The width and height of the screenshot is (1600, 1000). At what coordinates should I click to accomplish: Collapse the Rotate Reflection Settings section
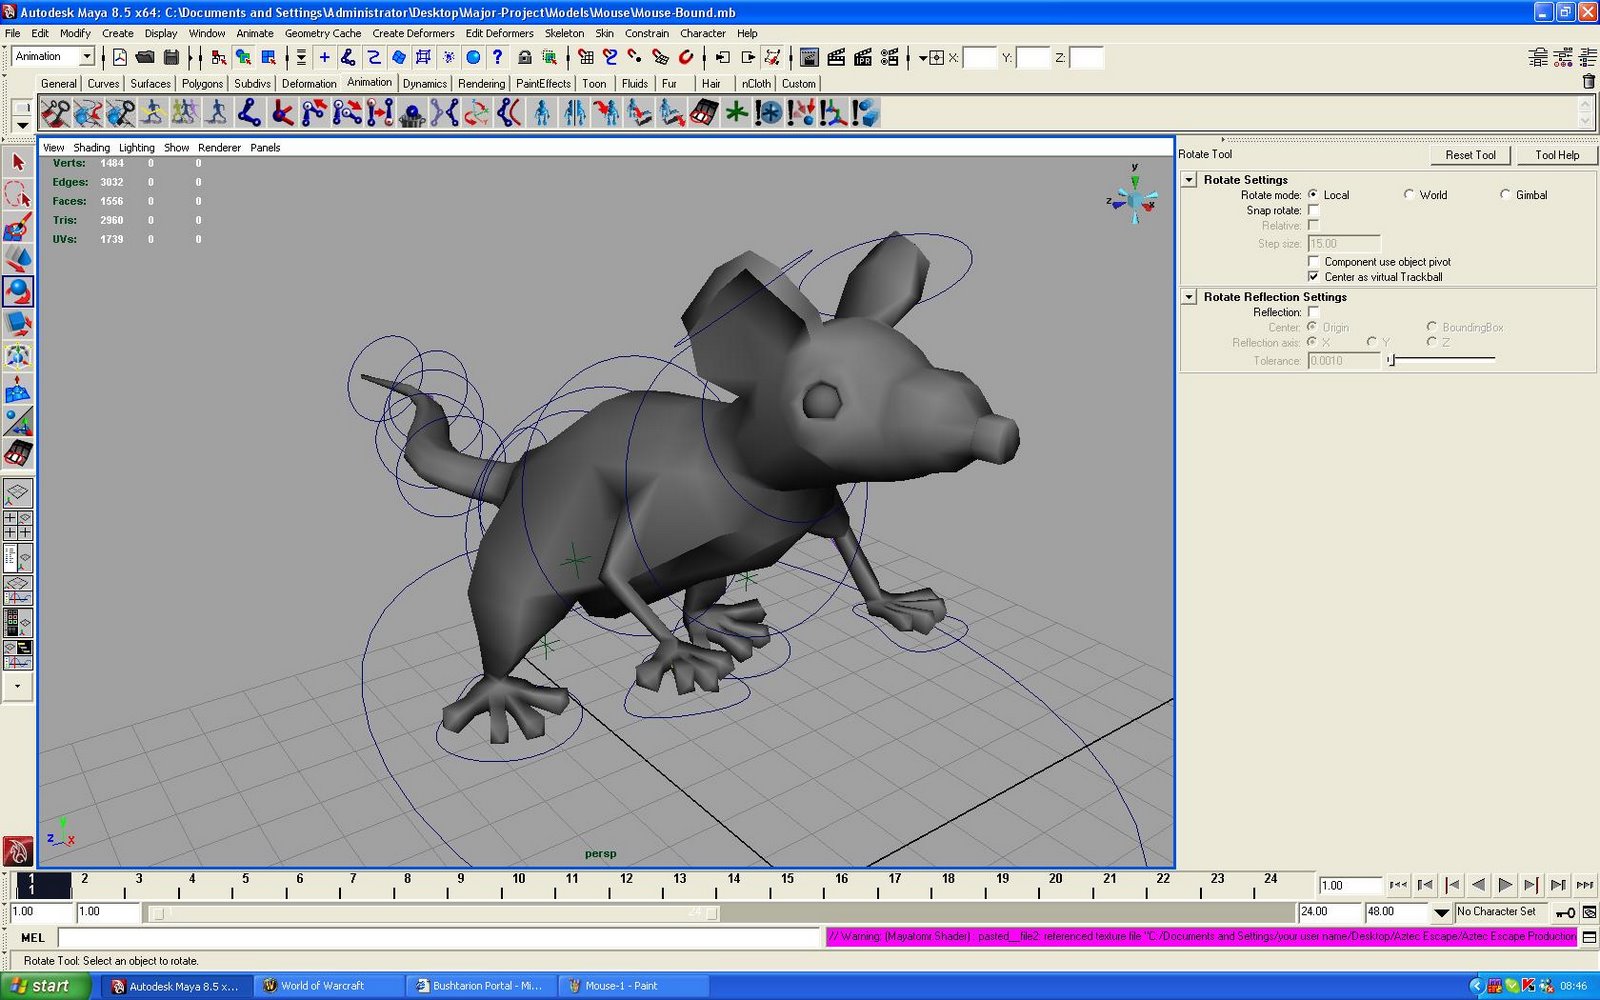pos(1189,297)
